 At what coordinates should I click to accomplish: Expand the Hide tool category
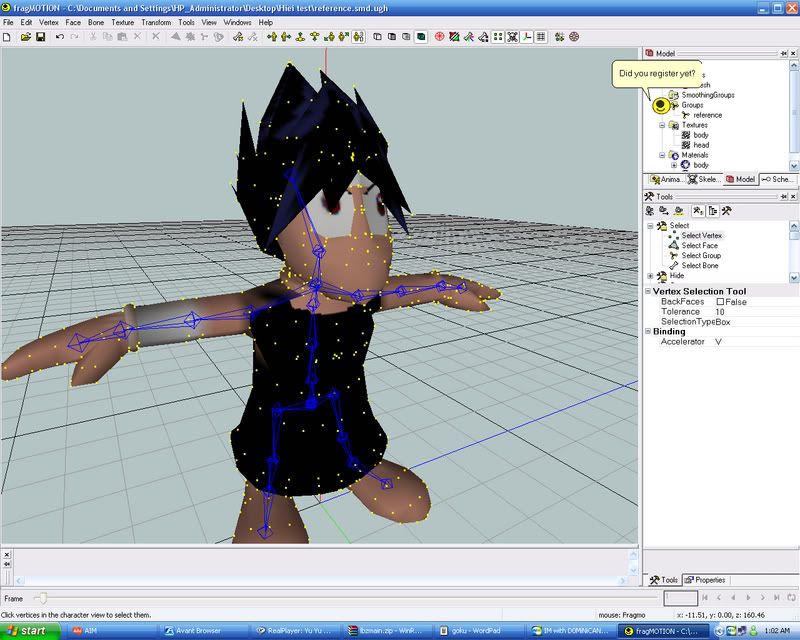650,276
